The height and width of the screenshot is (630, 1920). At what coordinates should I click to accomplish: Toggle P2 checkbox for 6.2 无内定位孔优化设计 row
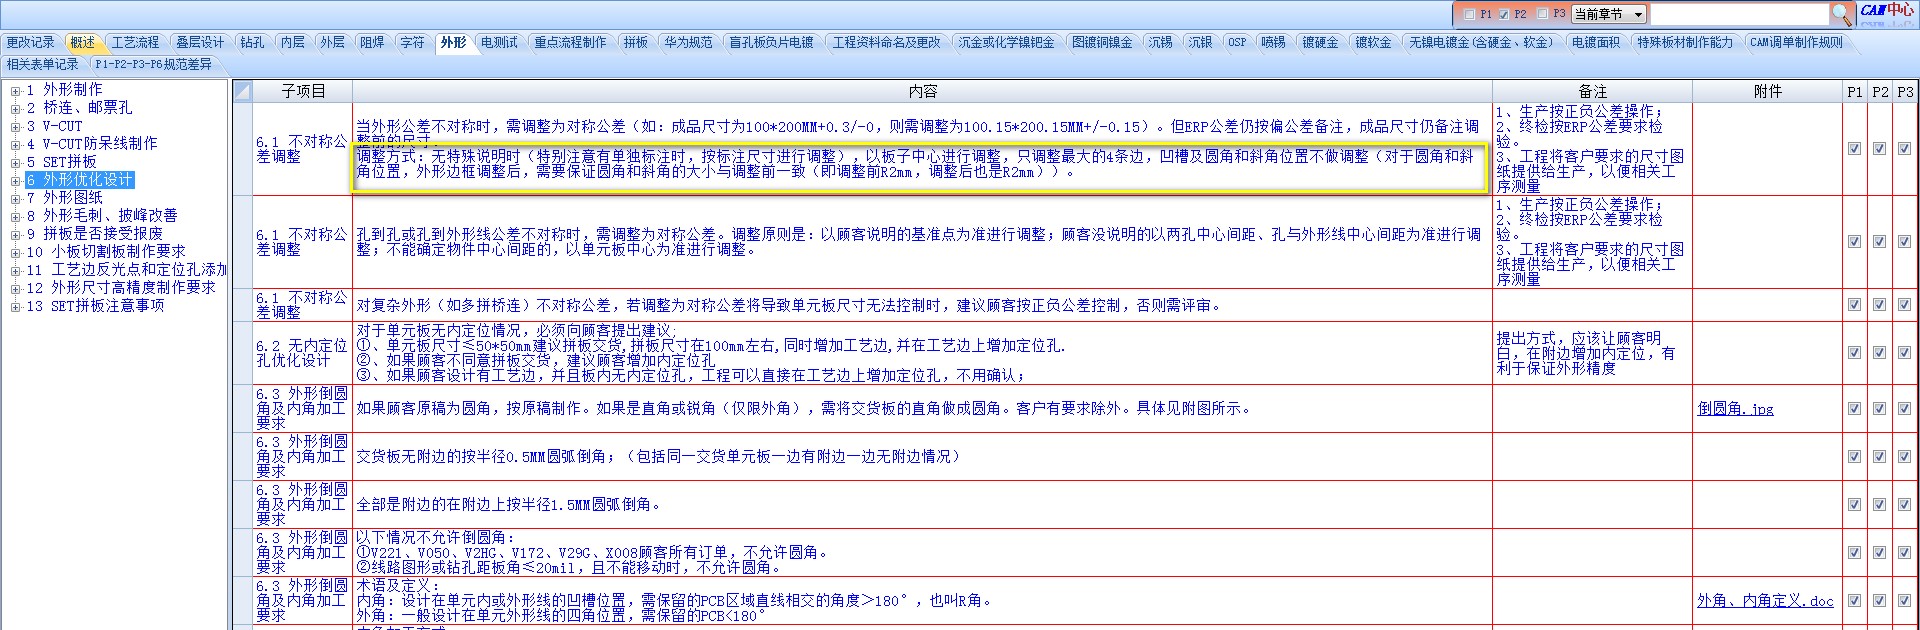(x=1879, y=353)
